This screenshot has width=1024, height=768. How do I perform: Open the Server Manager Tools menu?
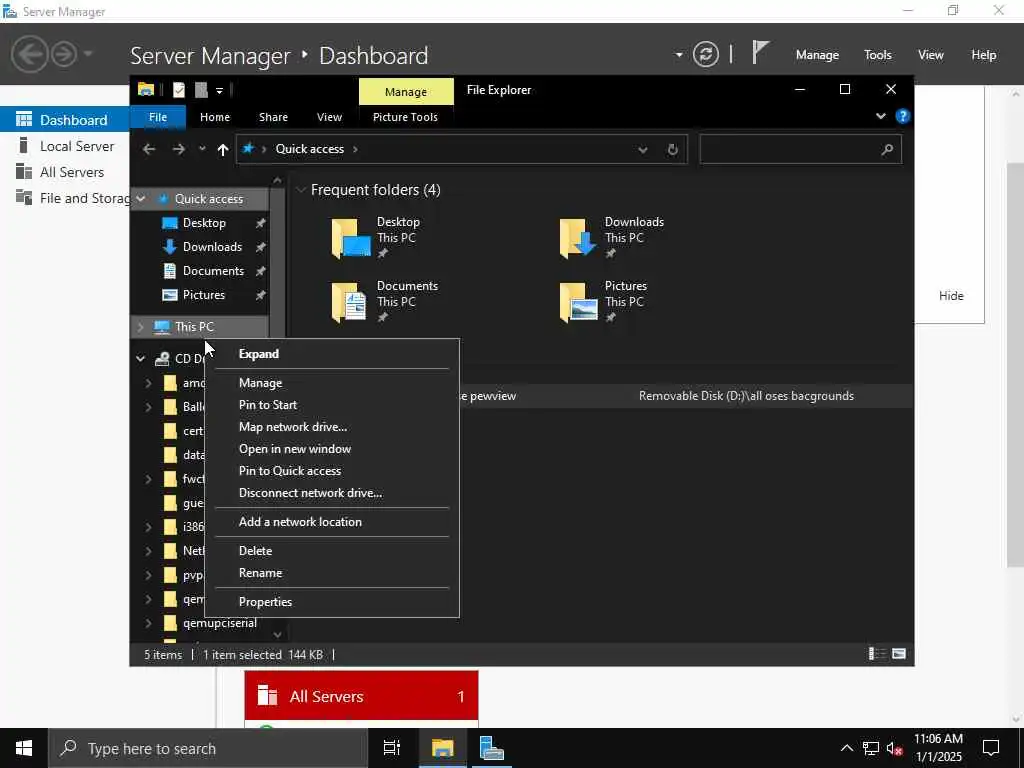point(877,55)
